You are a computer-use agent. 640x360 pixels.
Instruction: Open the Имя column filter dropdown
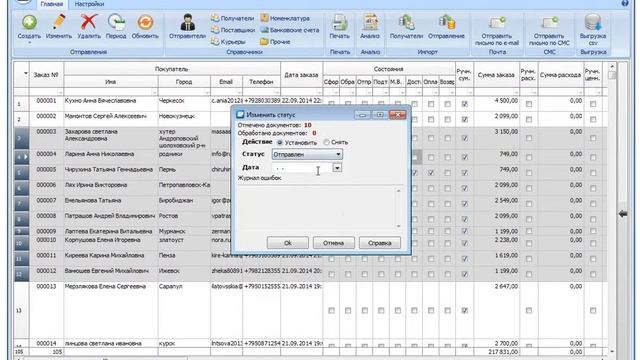point(154,93)
